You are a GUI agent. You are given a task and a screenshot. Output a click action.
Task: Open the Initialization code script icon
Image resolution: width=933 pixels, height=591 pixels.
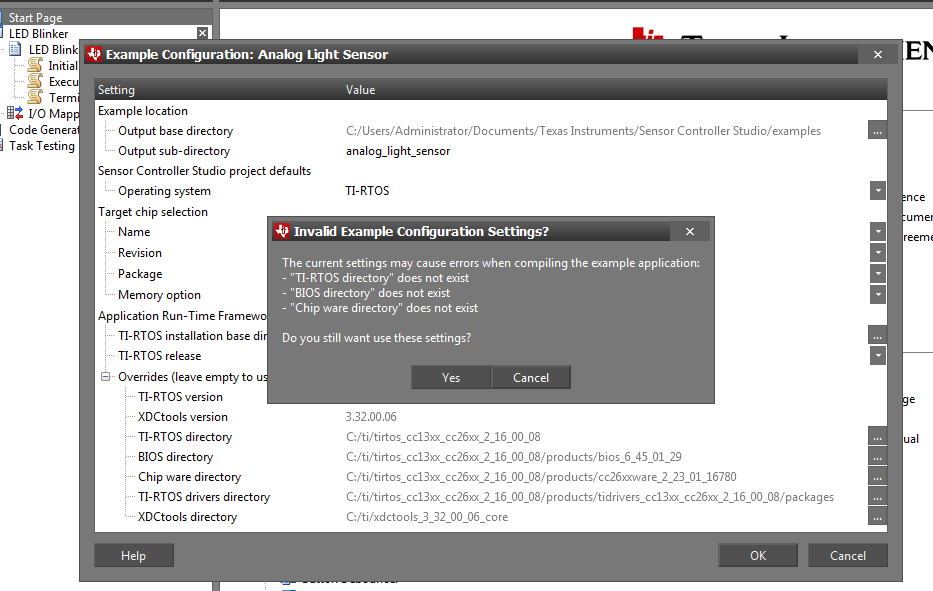[35, 65]
